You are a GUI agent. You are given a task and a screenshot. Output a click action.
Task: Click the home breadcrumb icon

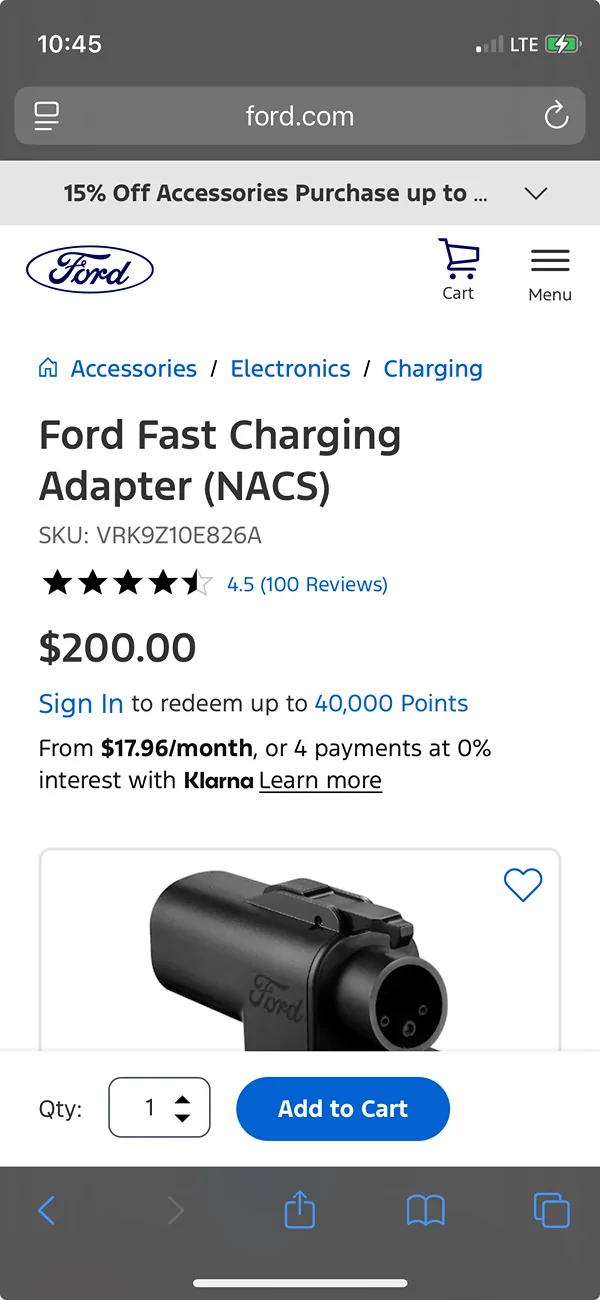pyautogui.click(x=48, y=368)
